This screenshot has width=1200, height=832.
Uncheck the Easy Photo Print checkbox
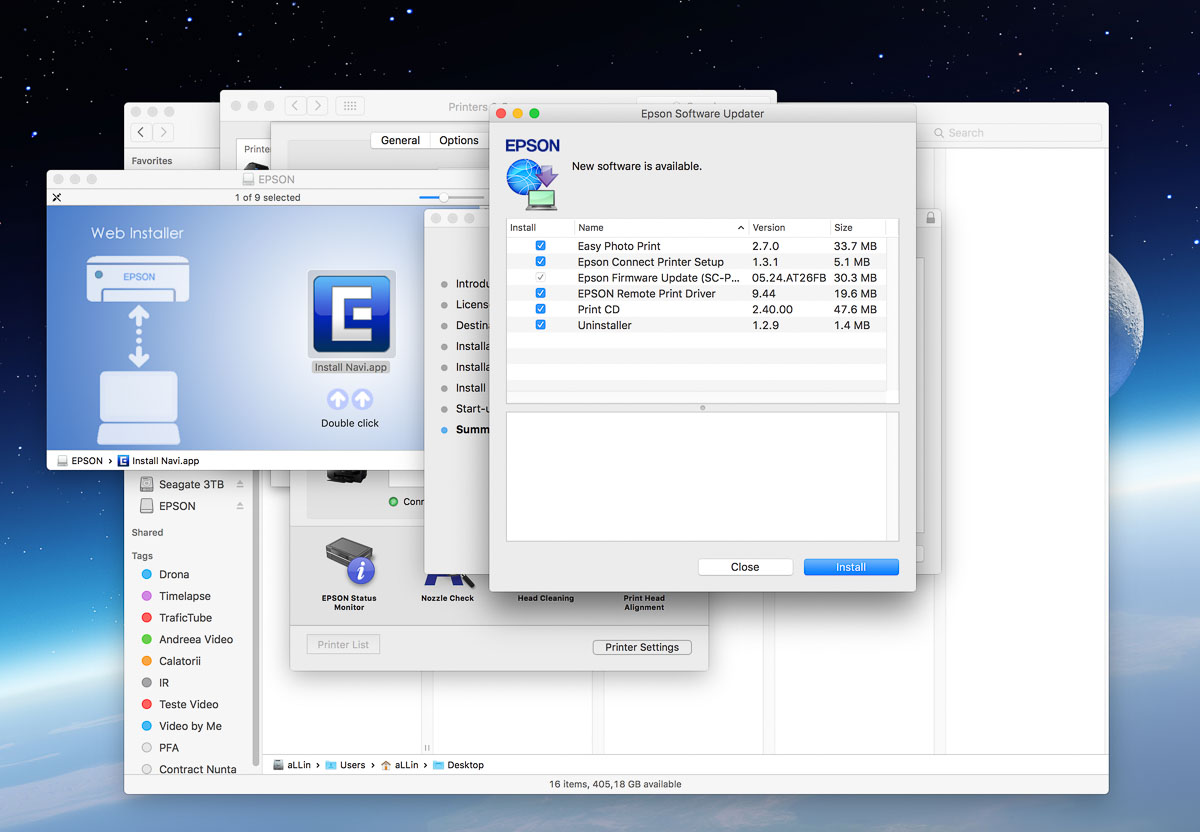[540, 246]
